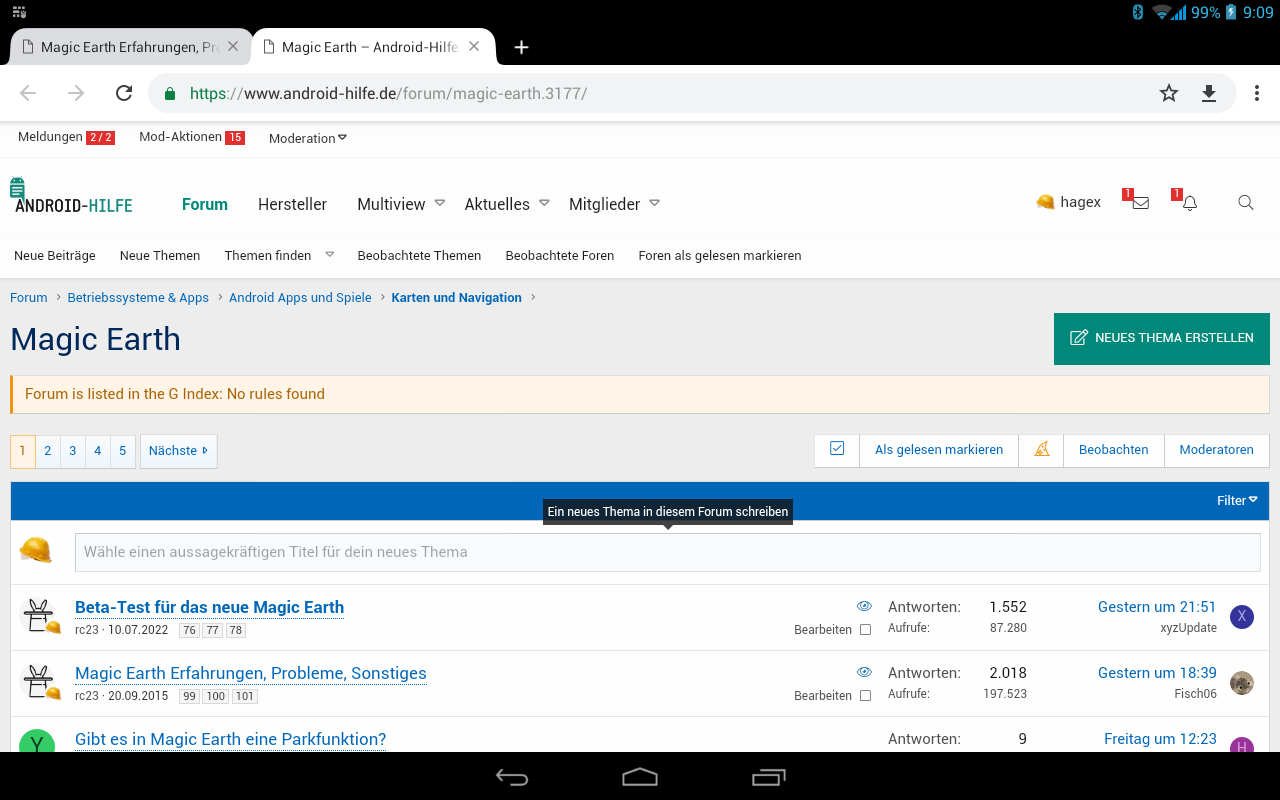Tick the Bearbeiten checkbox for Beta-Test thread

(x=865, y=630)
